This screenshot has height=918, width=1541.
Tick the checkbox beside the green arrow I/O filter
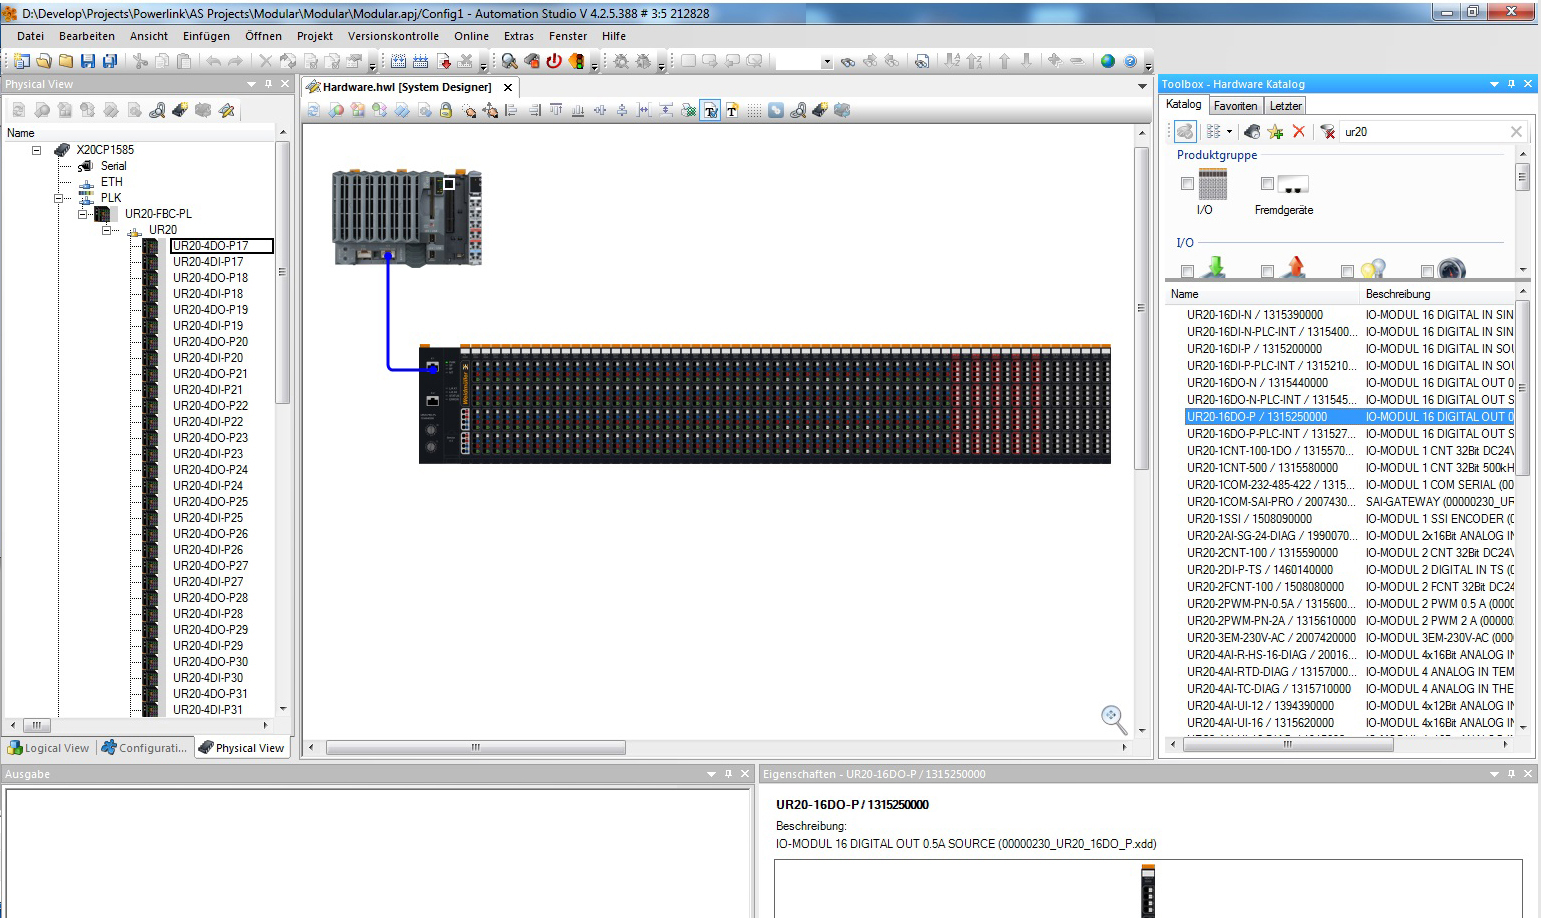pyautogui.click(x=1187, y=271)
